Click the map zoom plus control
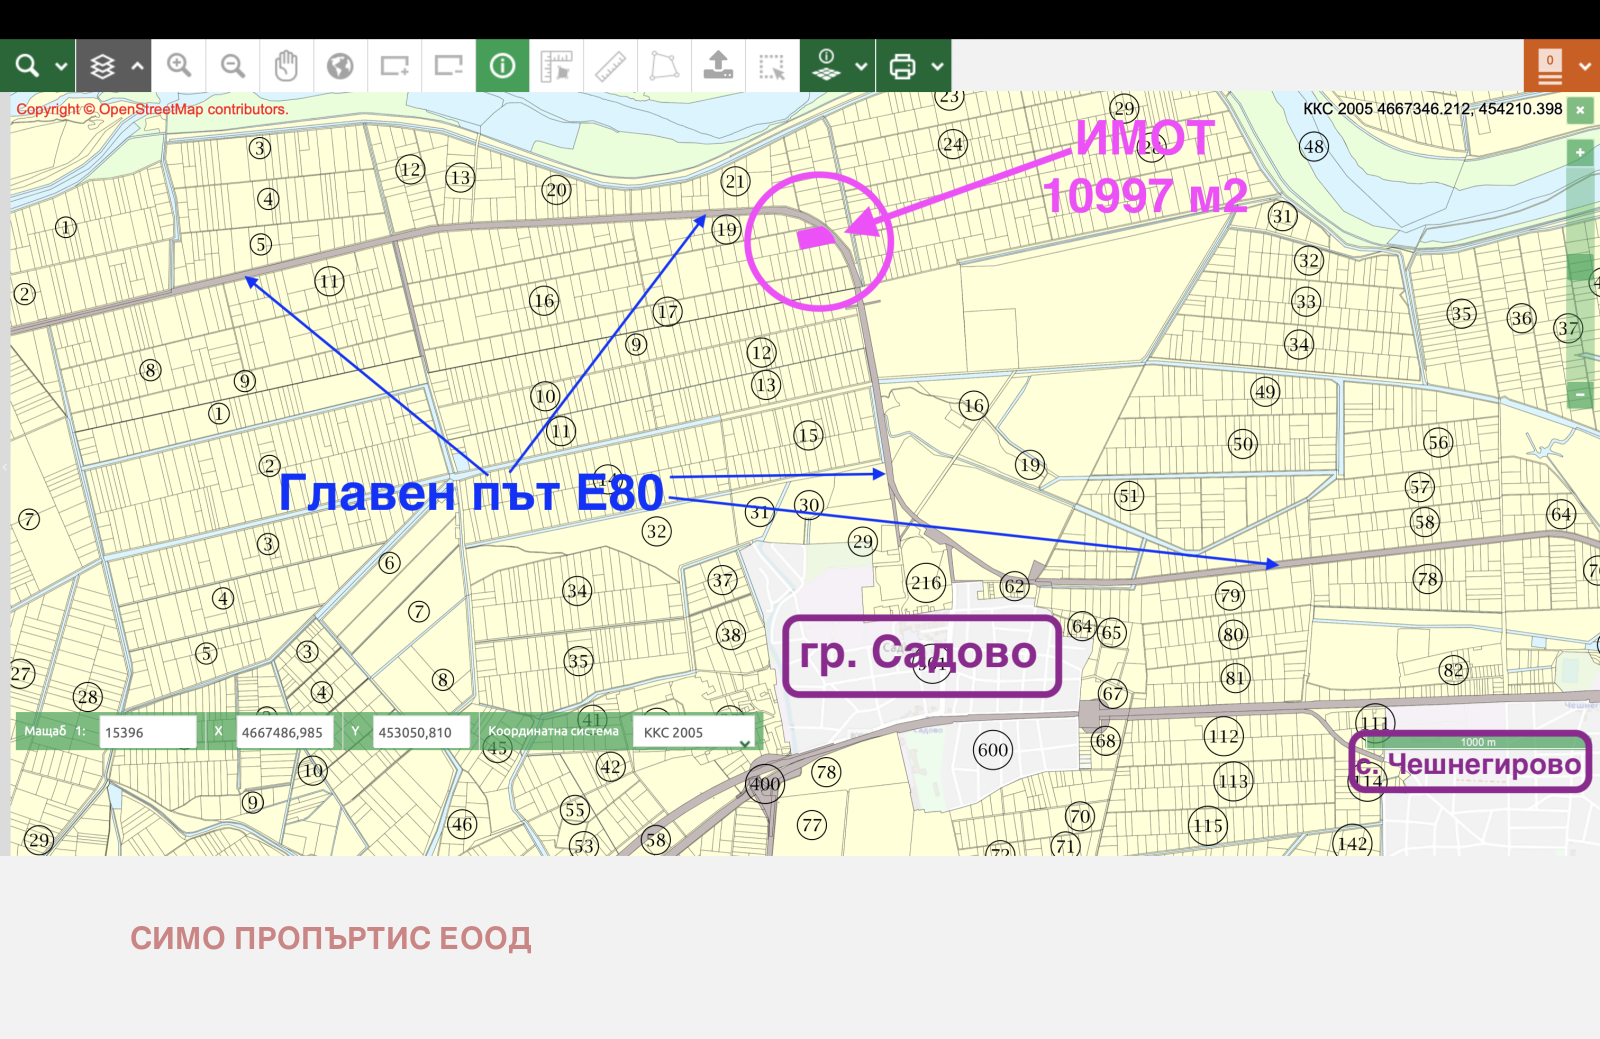 click(1580, 153)
